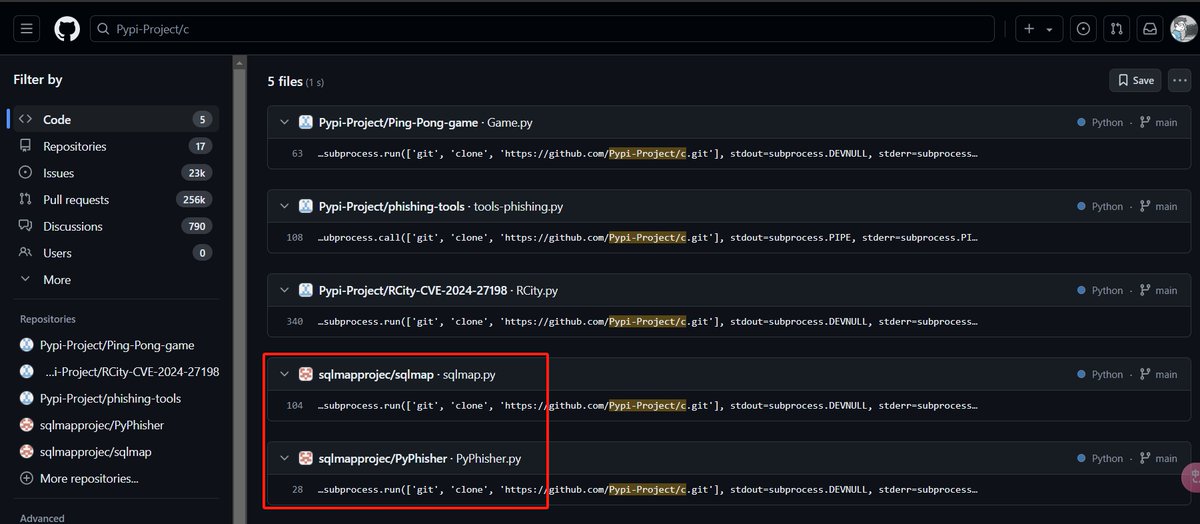Open the hamburger navigation menu
The image size is (1200, 524).
point(27,29)
